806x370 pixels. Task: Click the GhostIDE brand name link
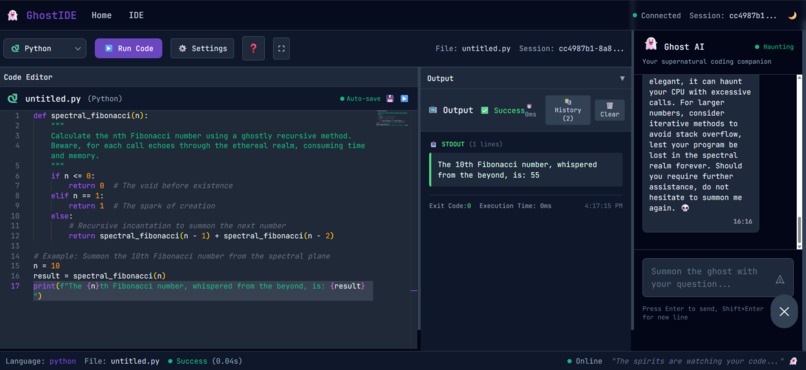click(x=51, y=15)
